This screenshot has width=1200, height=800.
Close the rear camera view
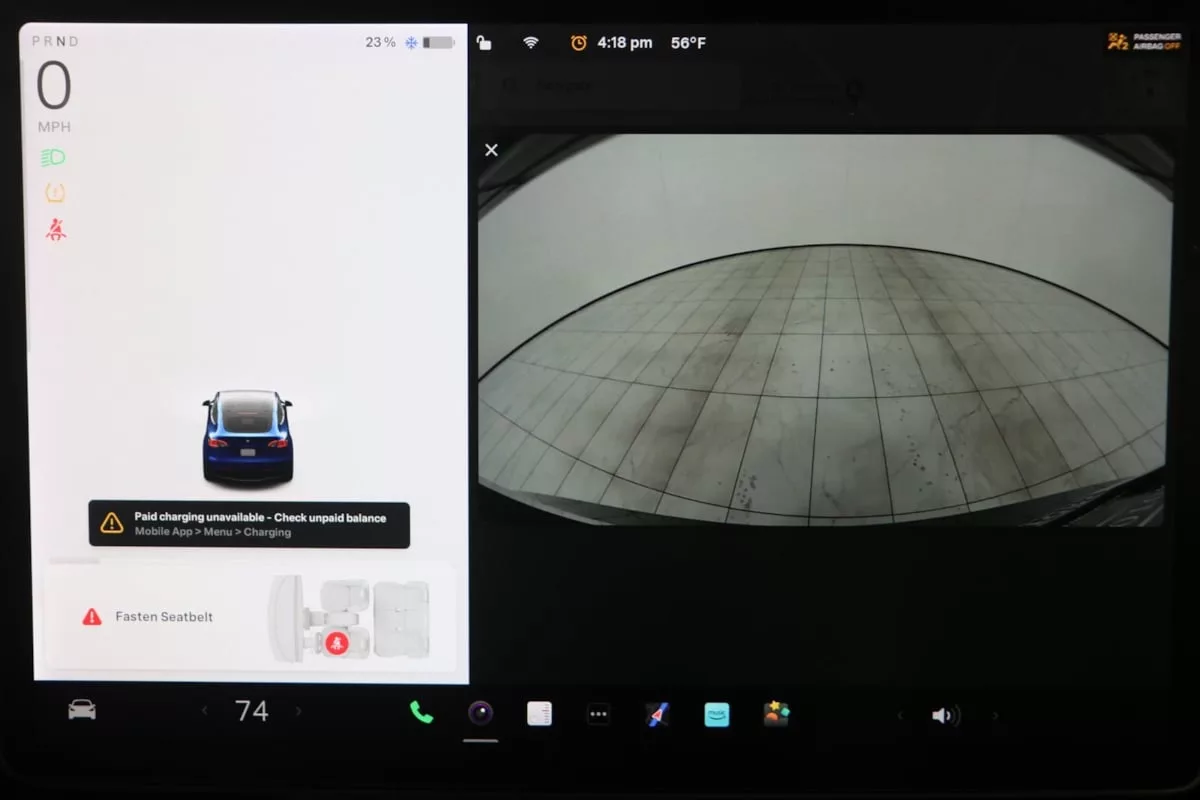coord(491,150)
